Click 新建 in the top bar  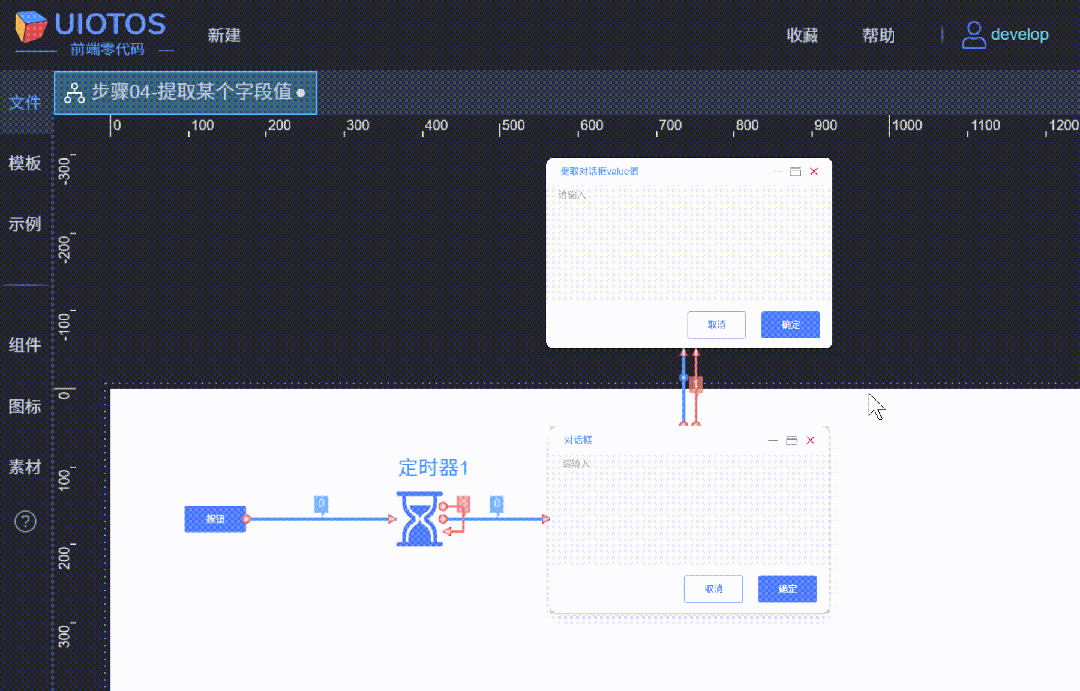(223, 35)
